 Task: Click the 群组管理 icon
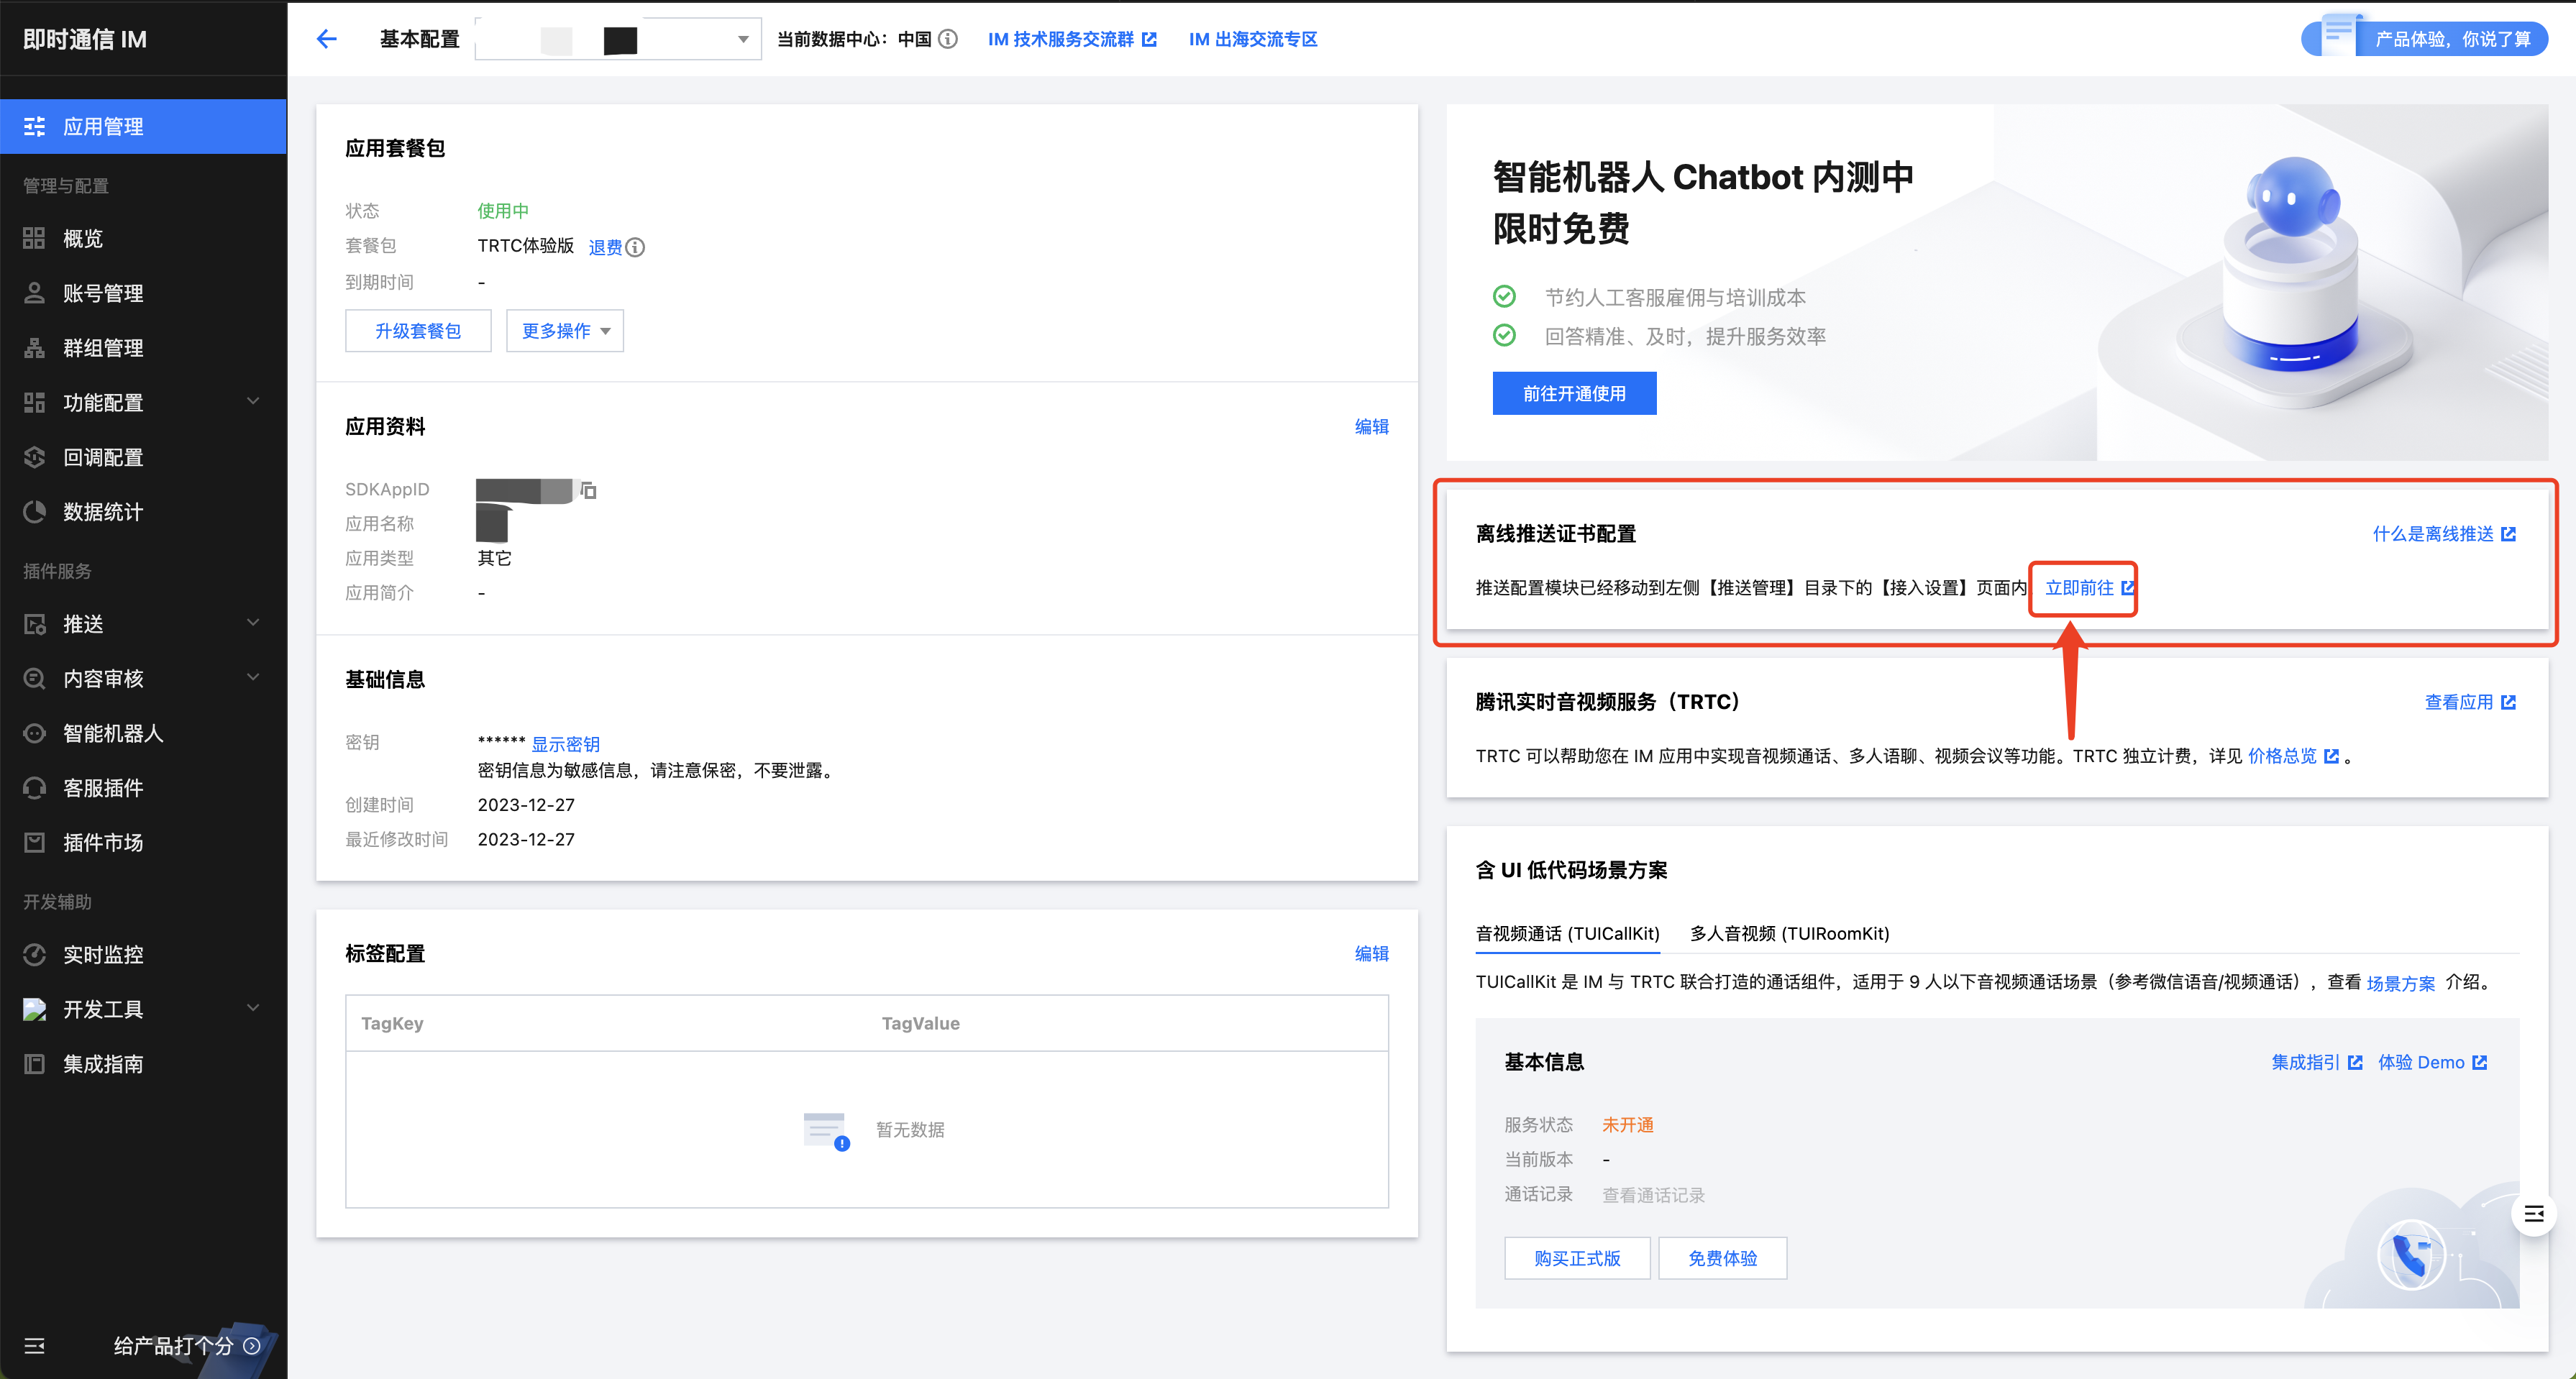pyautogui.click(x=34, y=348)
